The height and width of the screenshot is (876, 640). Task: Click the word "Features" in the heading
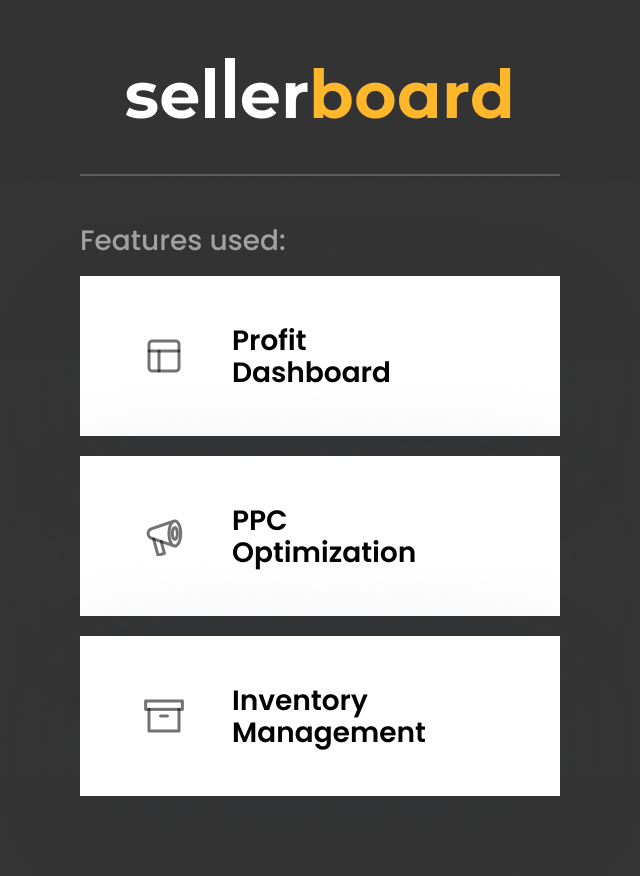coord(127,241)
